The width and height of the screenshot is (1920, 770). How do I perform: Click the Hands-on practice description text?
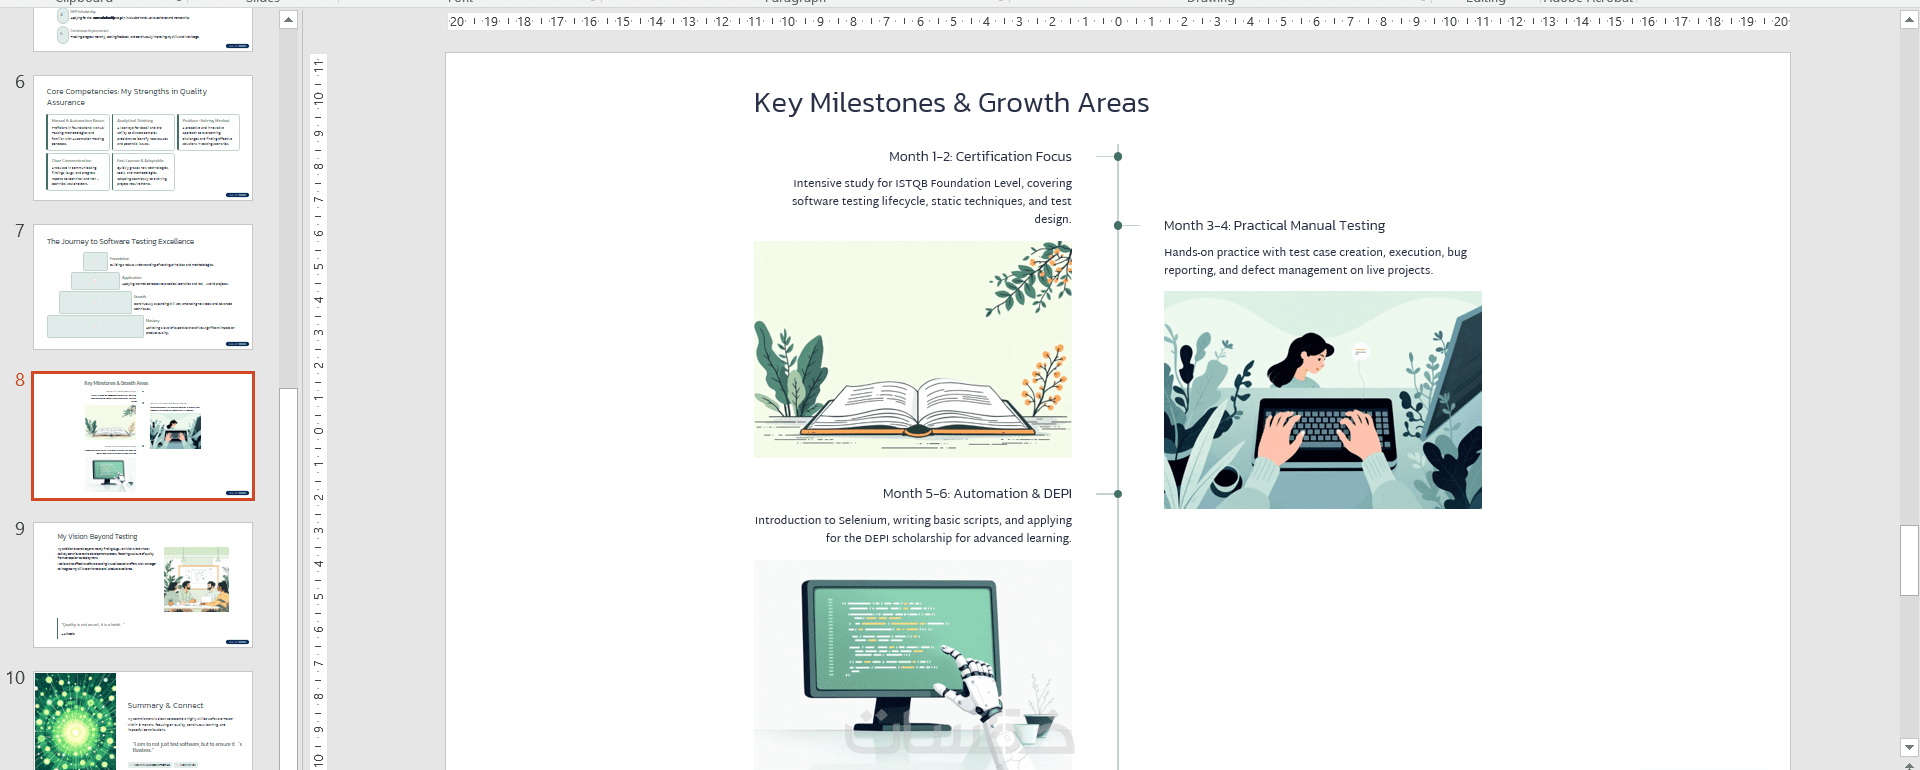point(1315,261)
